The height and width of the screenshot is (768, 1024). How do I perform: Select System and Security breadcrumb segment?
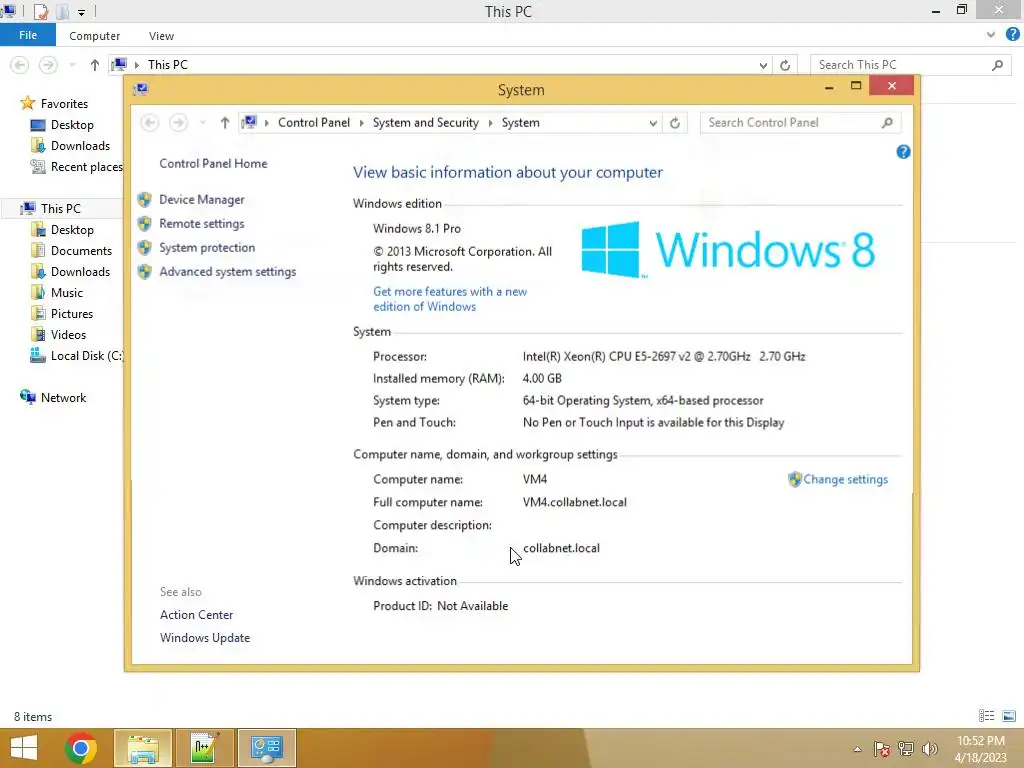[426, 123]
